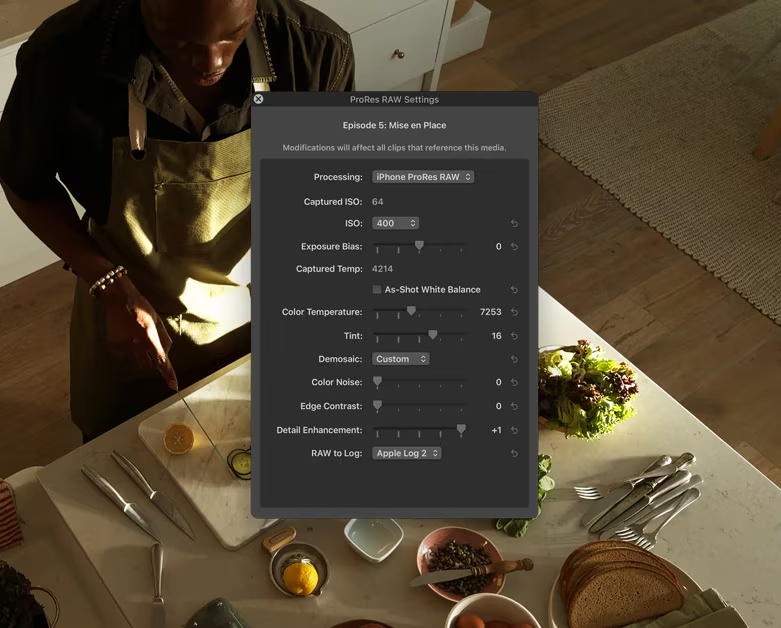The height and width of the screenshot is (628, 781).
Task: Reset the Color Noise value
Action: tap(514, 382)
